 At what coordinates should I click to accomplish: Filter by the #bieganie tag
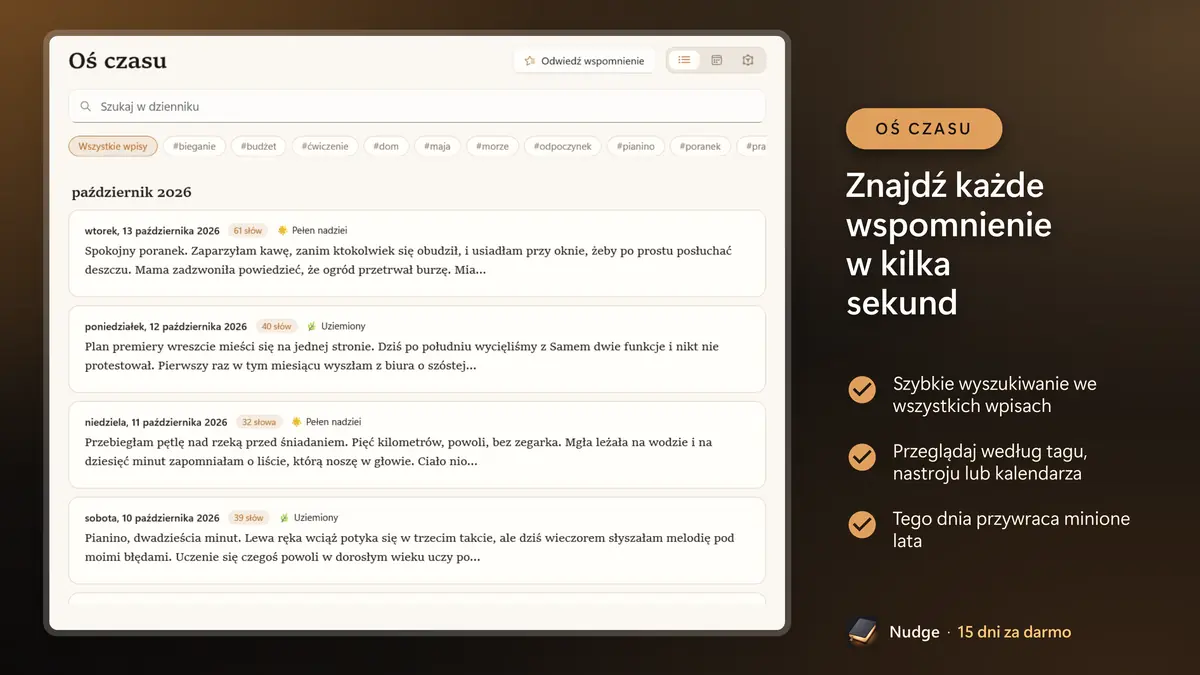click(x=195, y=146)
